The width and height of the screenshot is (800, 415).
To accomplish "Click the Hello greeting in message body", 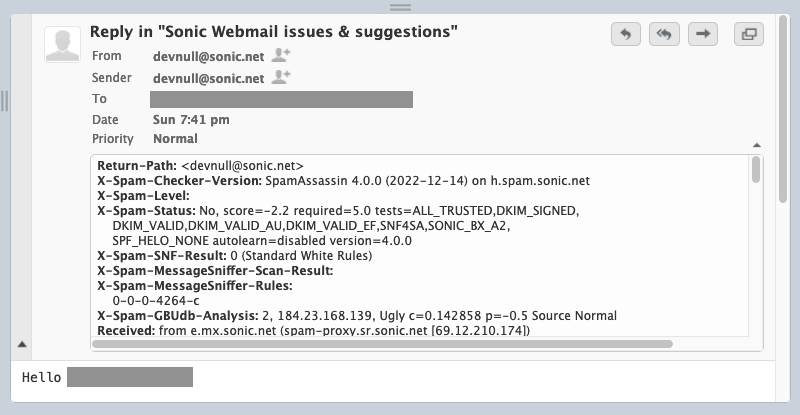I will click(41, 377).
